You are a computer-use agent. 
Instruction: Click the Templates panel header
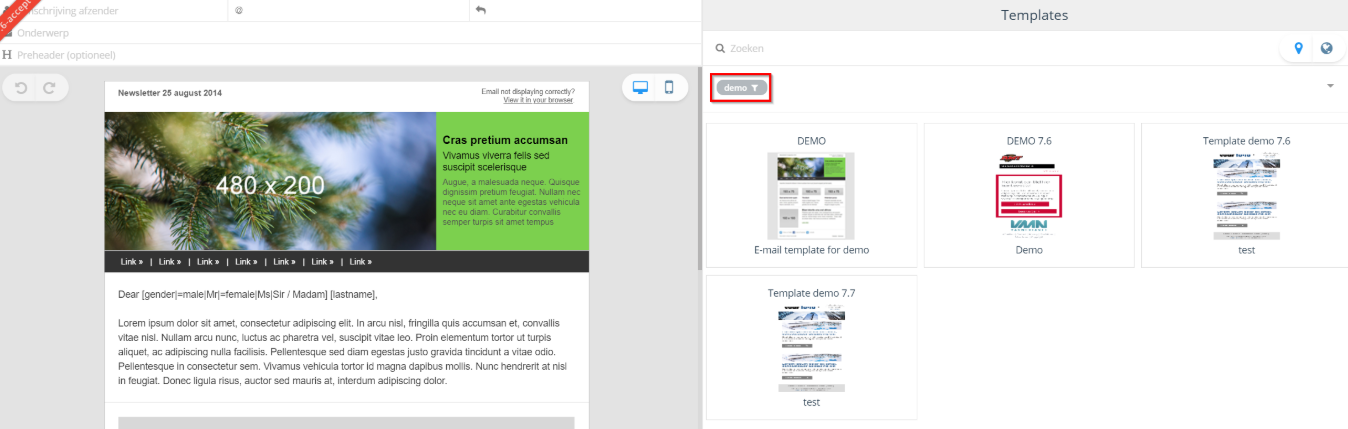point(1034,15)
